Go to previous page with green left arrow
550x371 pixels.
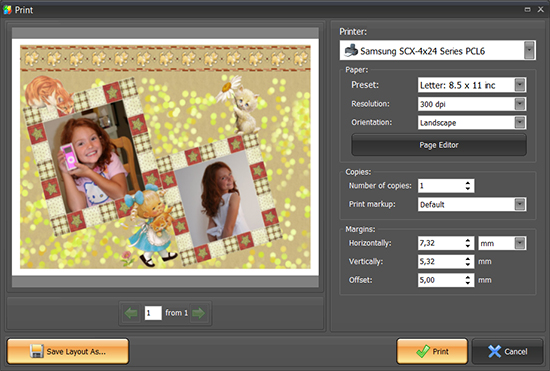click(x=131, y=313)
